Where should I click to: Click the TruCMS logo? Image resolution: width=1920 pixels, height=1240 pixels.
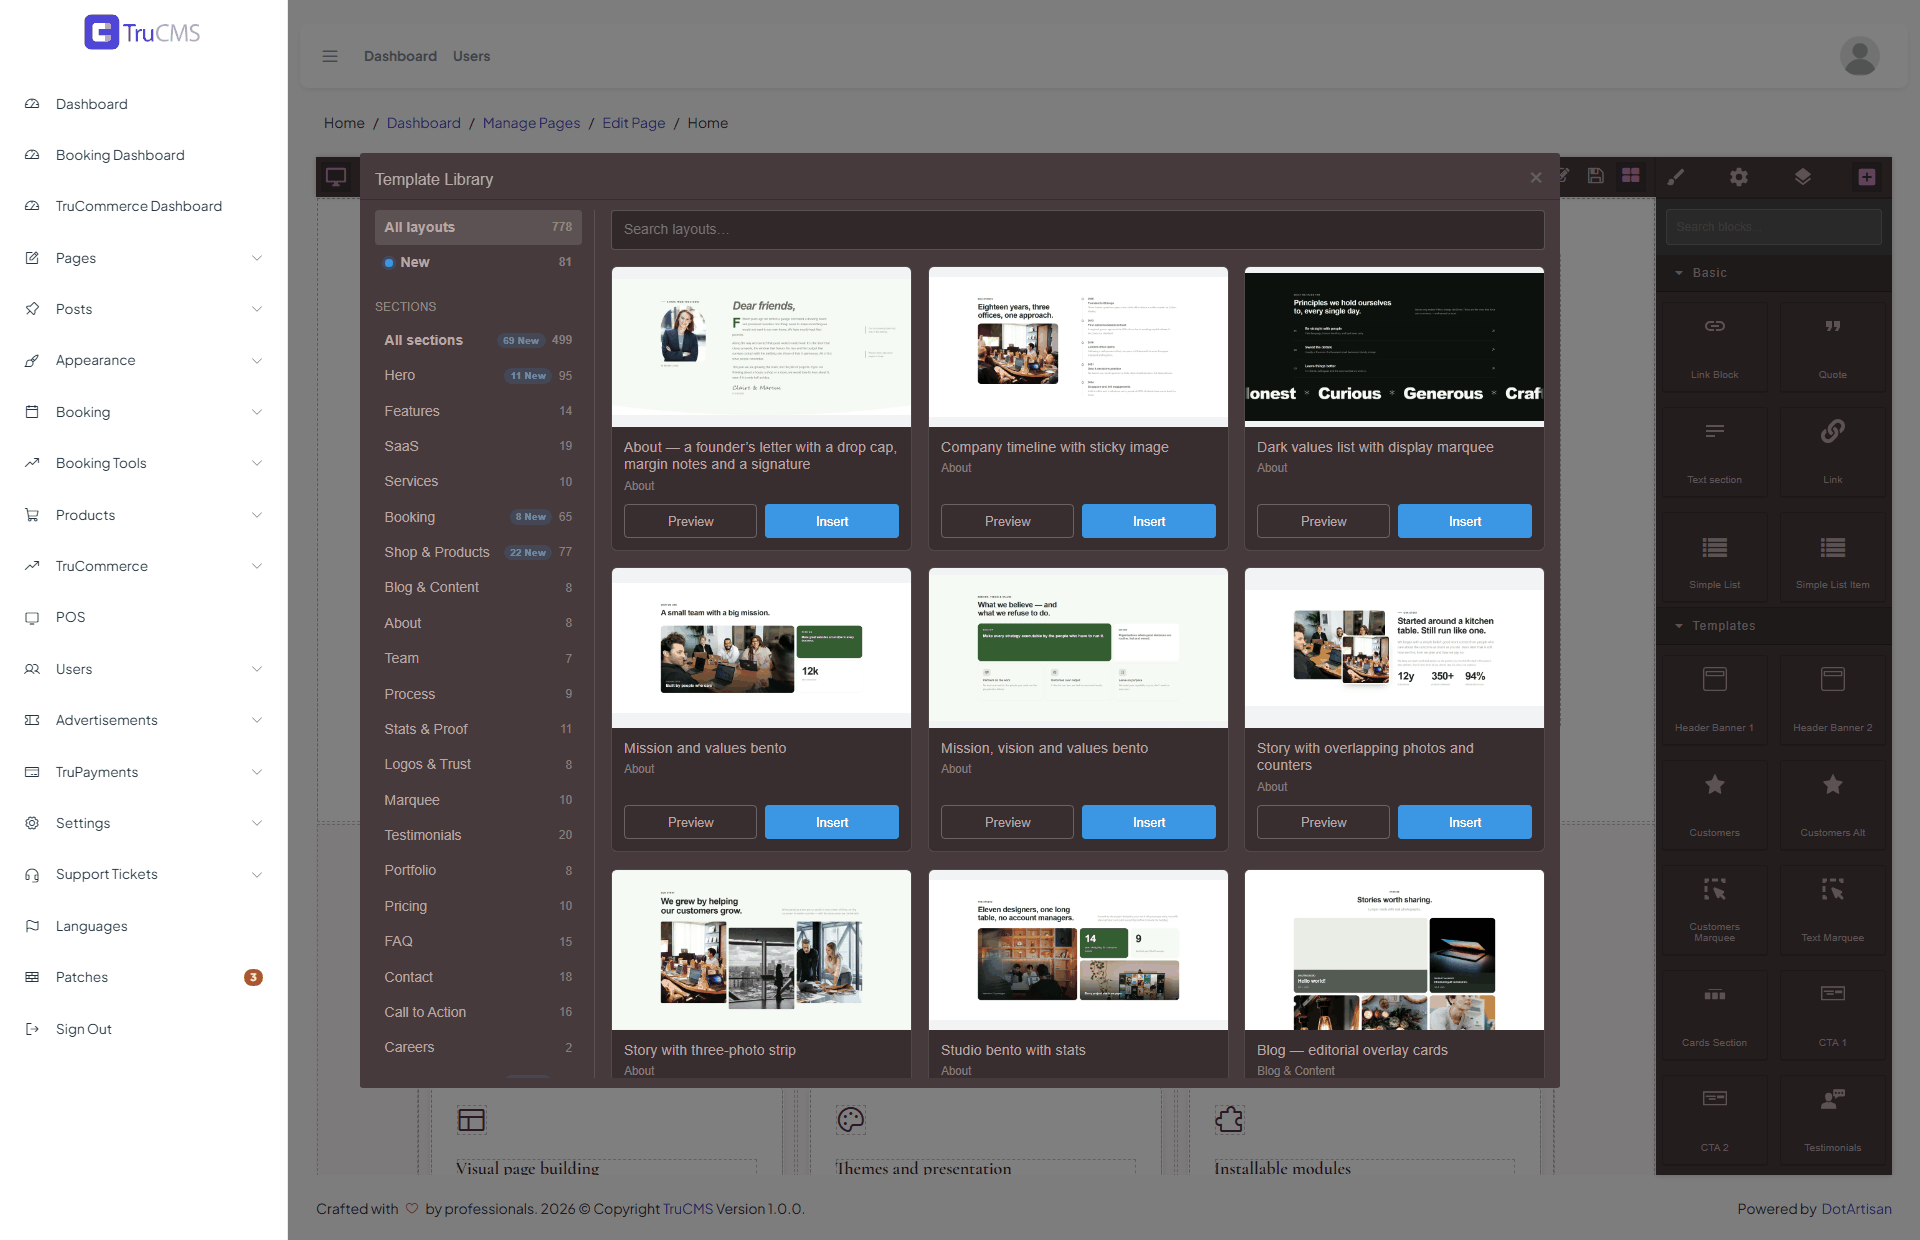coord(143,33)
